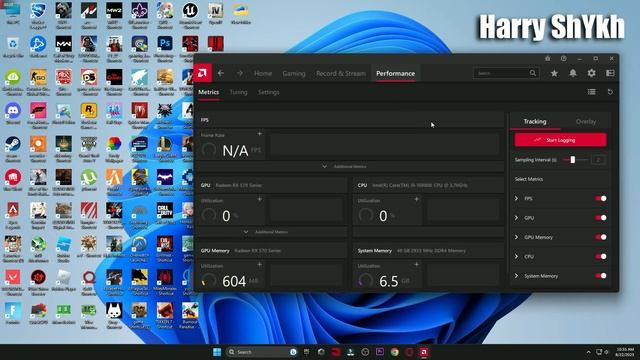
Task: Open the bug report icon in title bar
Action: coord(547,58)
